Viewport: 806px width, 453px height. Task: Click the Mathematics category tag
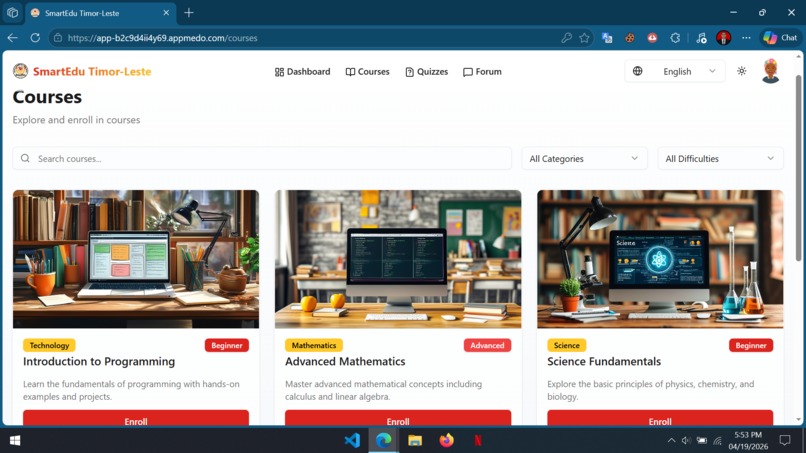click(314, 346)
